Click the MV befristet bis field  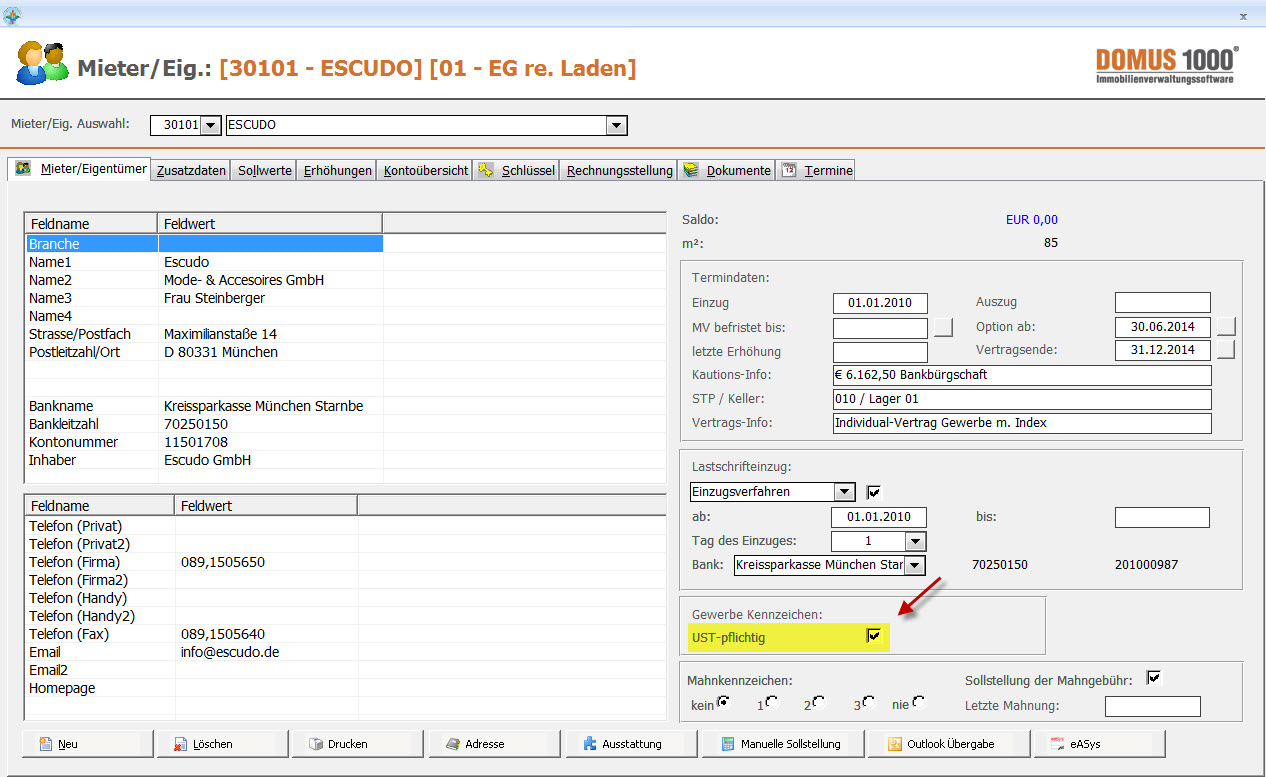pyautogui.click(x=880, y=328)
